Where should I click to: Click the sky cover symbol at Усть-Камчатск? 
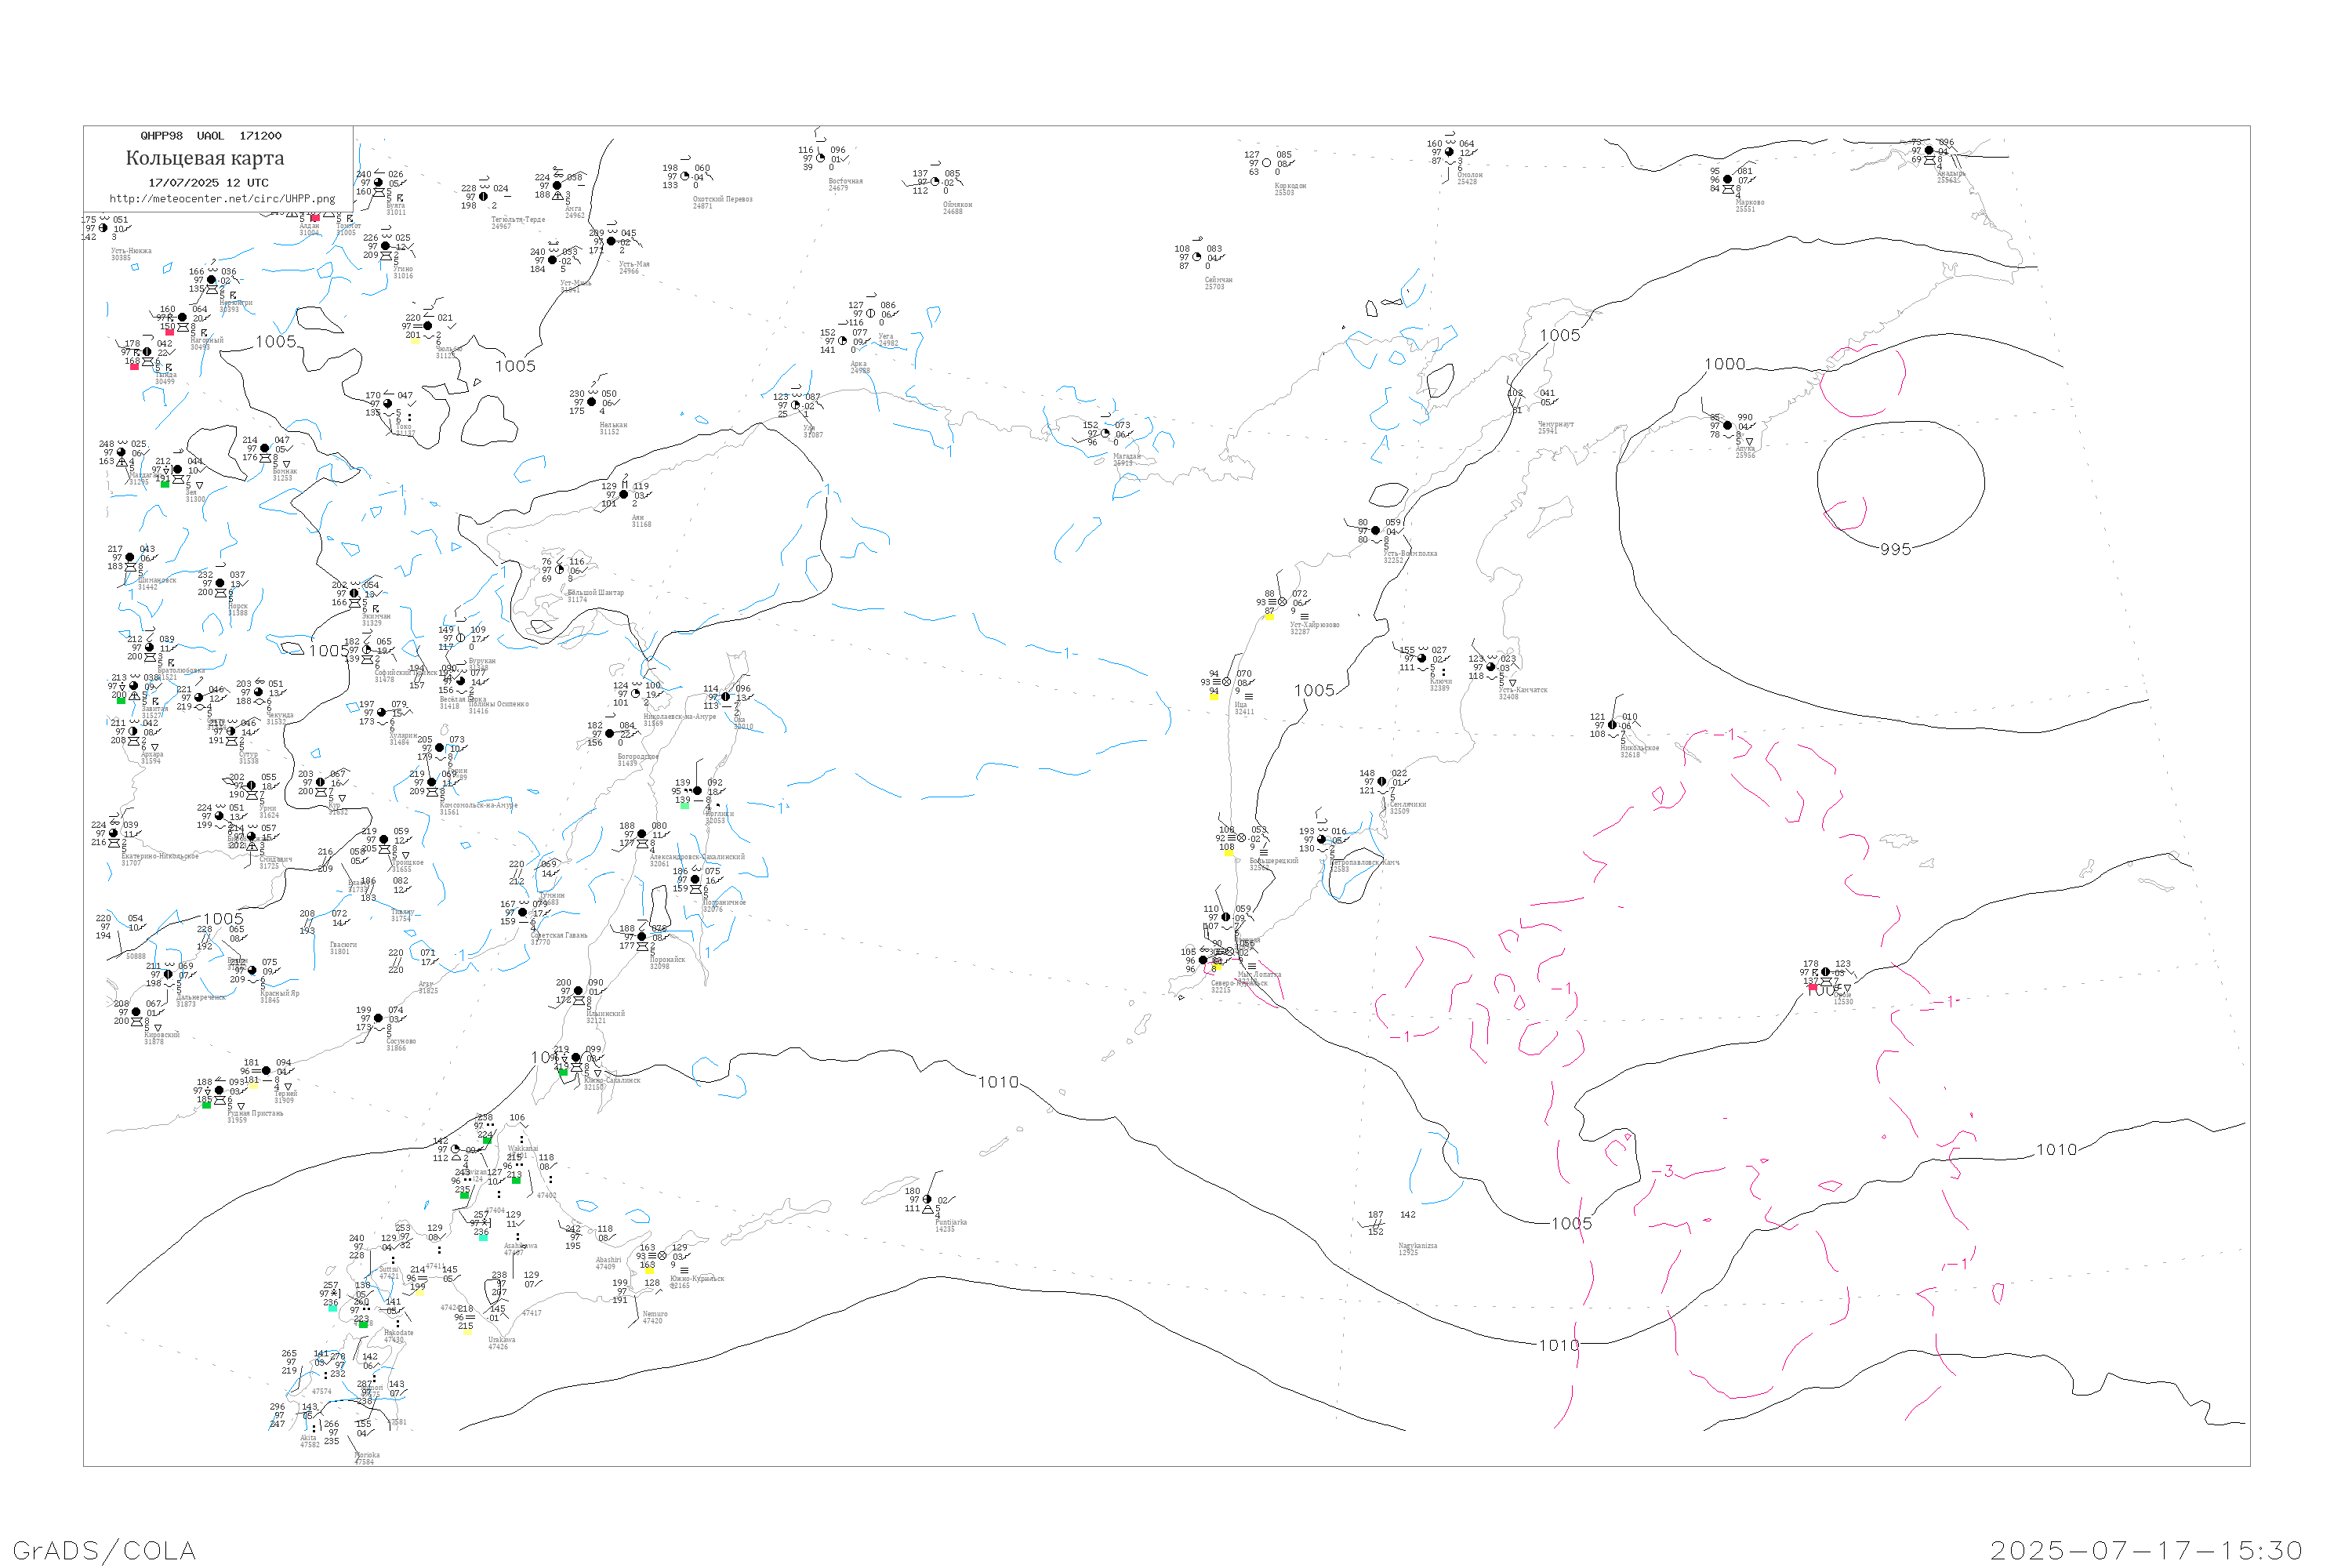pyautogui.click(x=1491, y=667)
